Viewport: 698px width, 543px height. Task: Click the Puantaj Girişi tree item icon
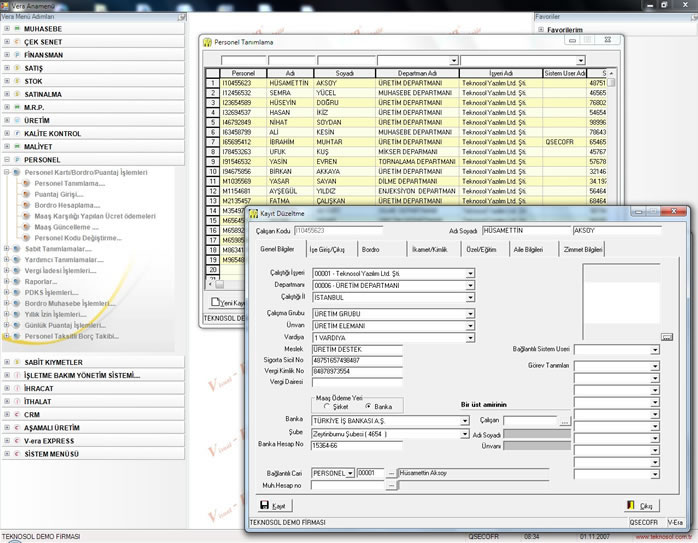(26, 194)
